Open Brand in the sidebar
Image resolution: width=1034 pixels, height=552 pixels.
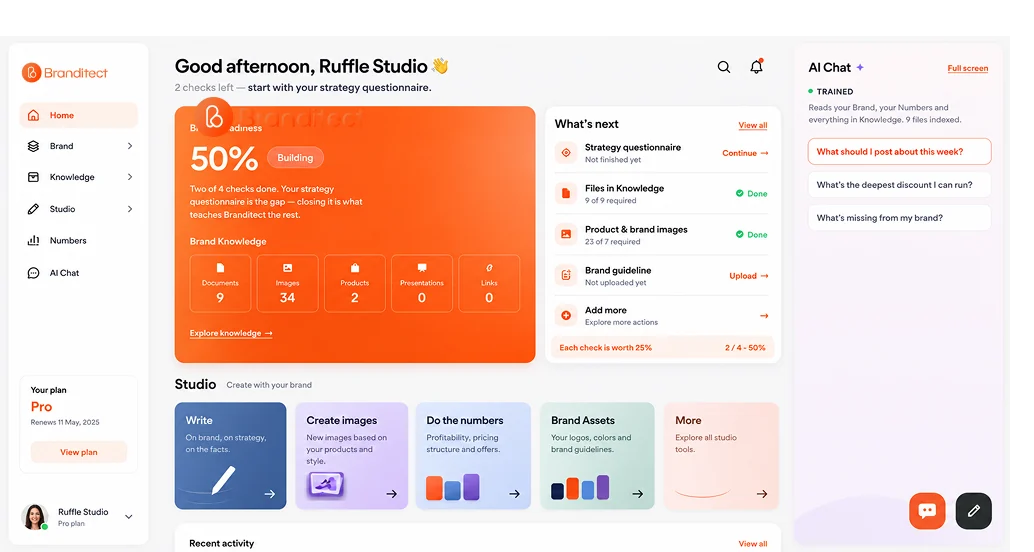click(x=78, y=146)
